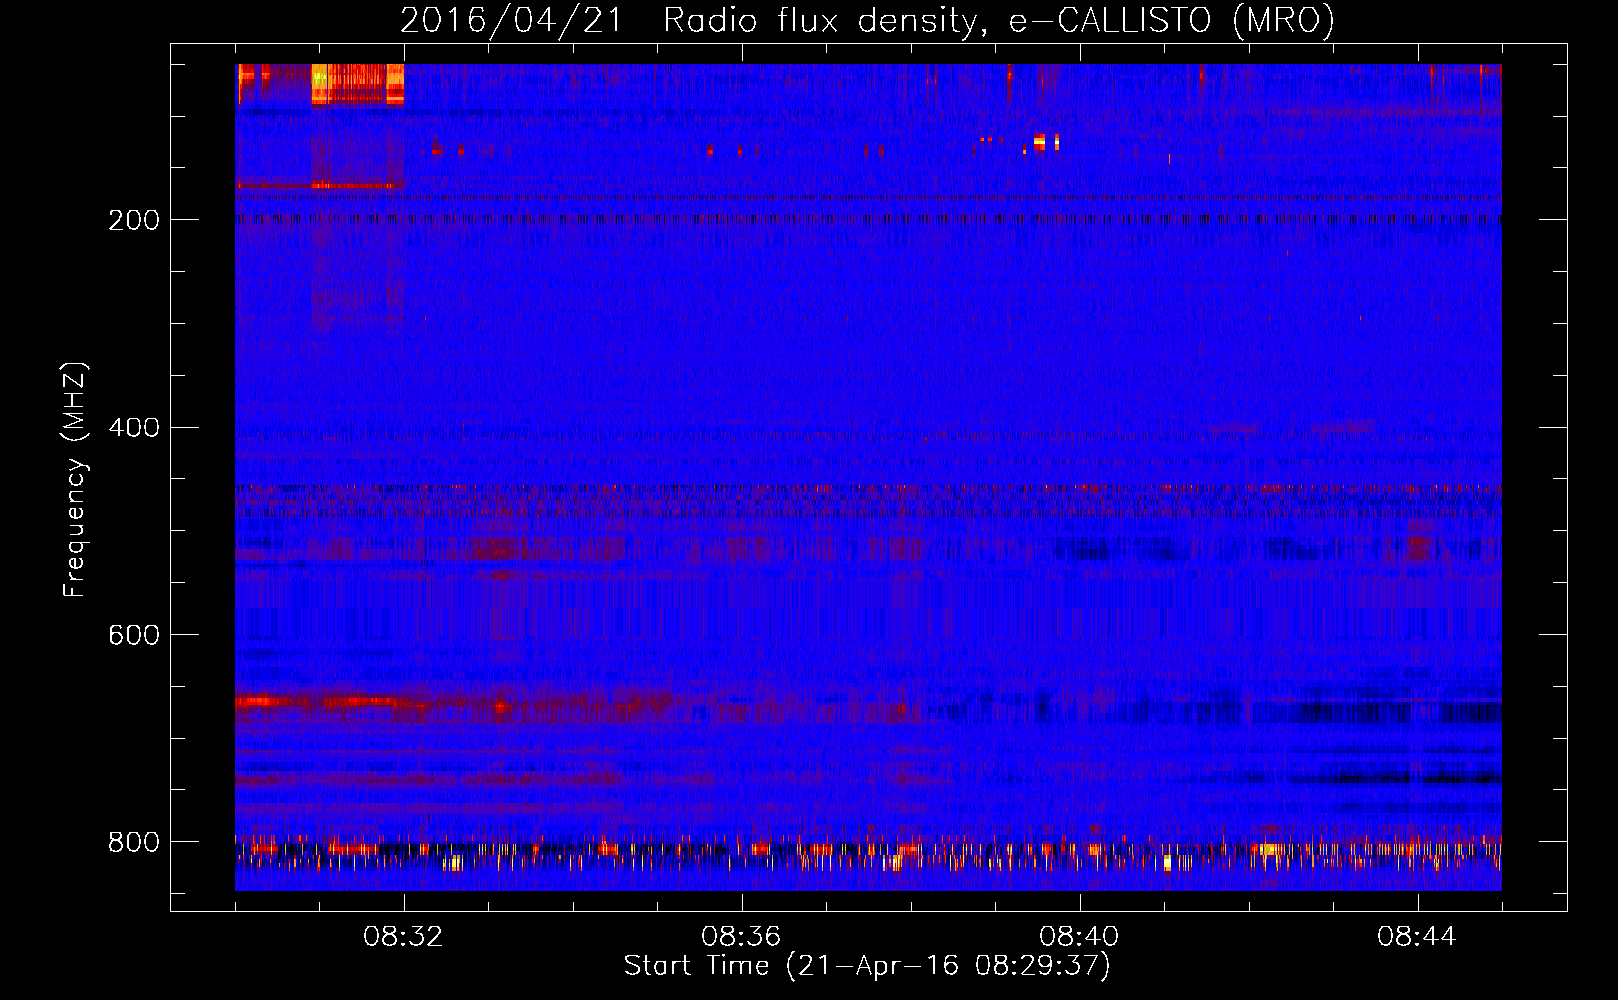Click the 600 frequency tick label
The image size is (1618, 1000).
(x=133, y=636)
